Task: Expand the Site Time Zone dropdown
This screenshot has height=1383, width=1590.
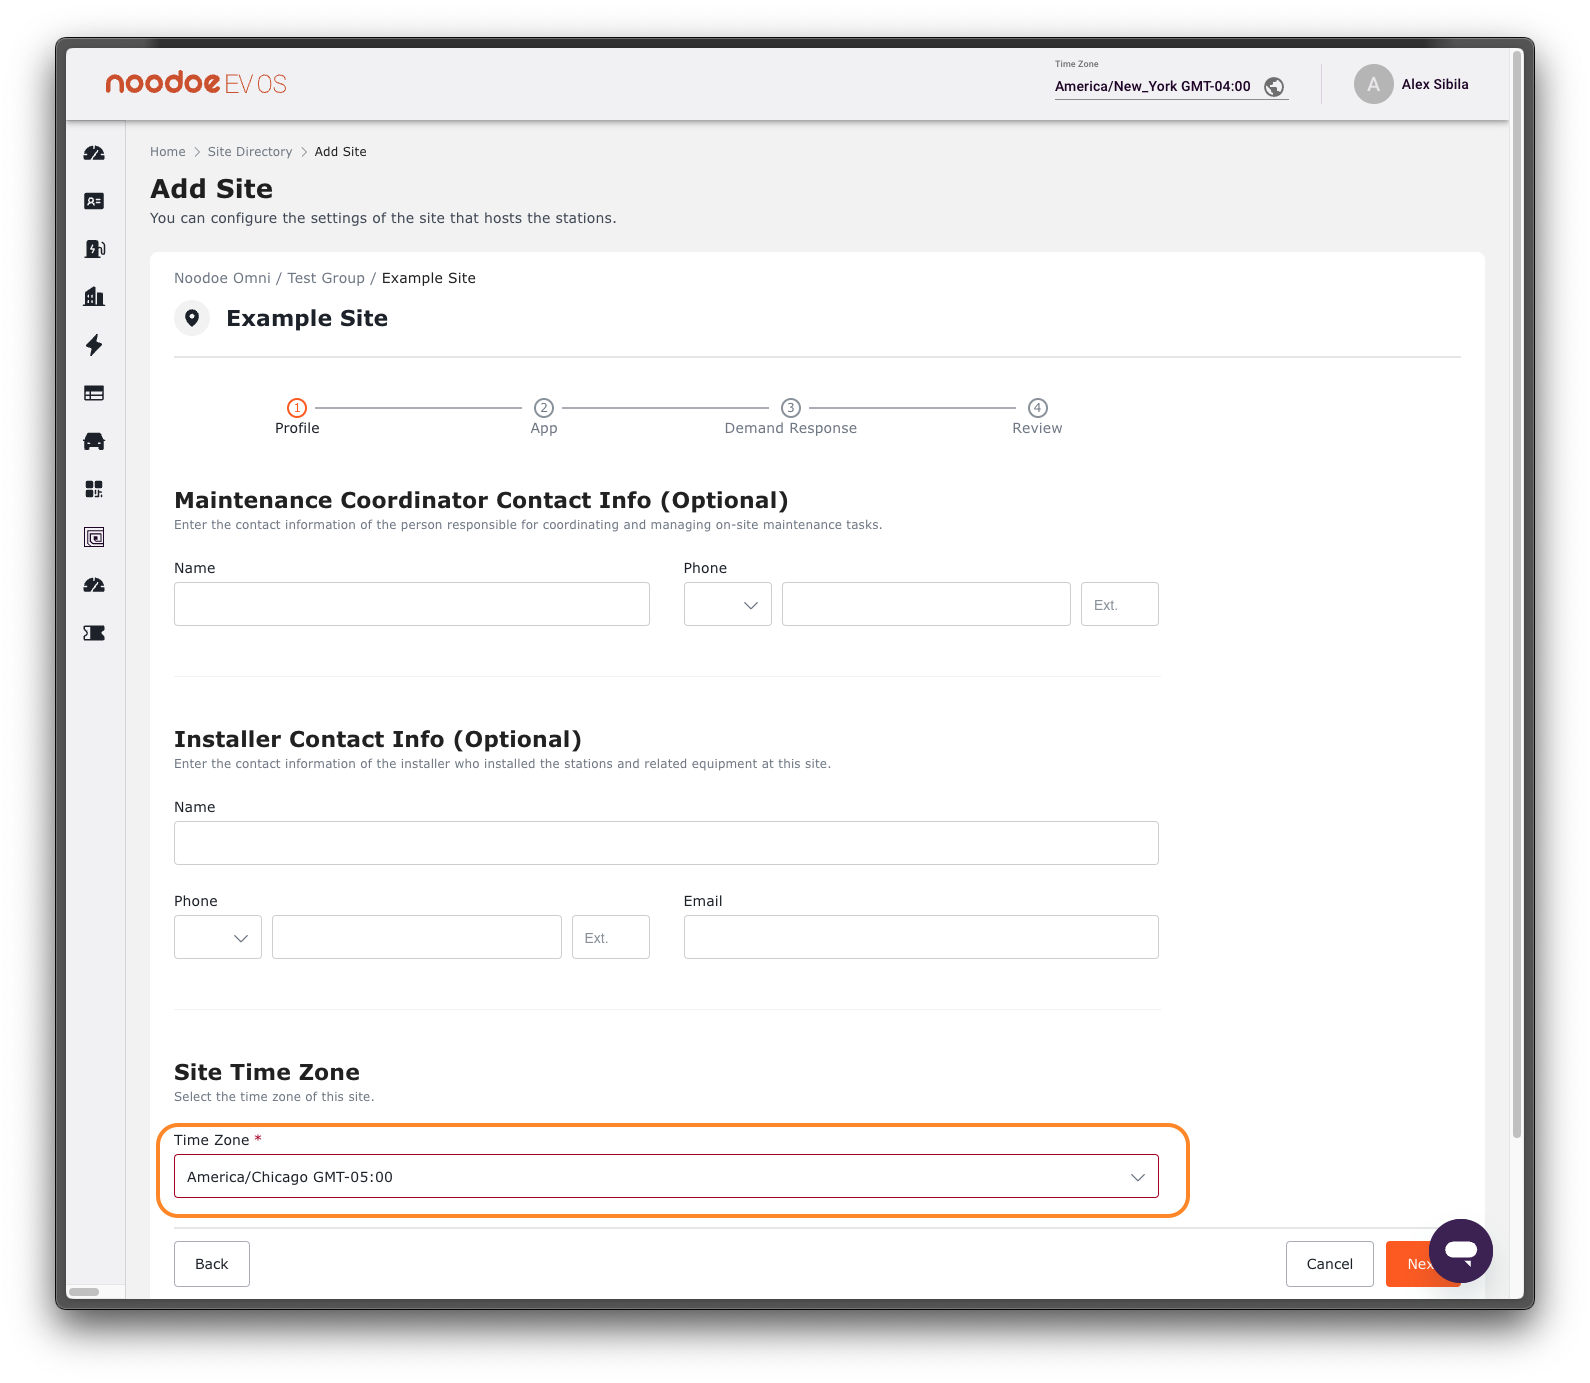Action: 666,1177
